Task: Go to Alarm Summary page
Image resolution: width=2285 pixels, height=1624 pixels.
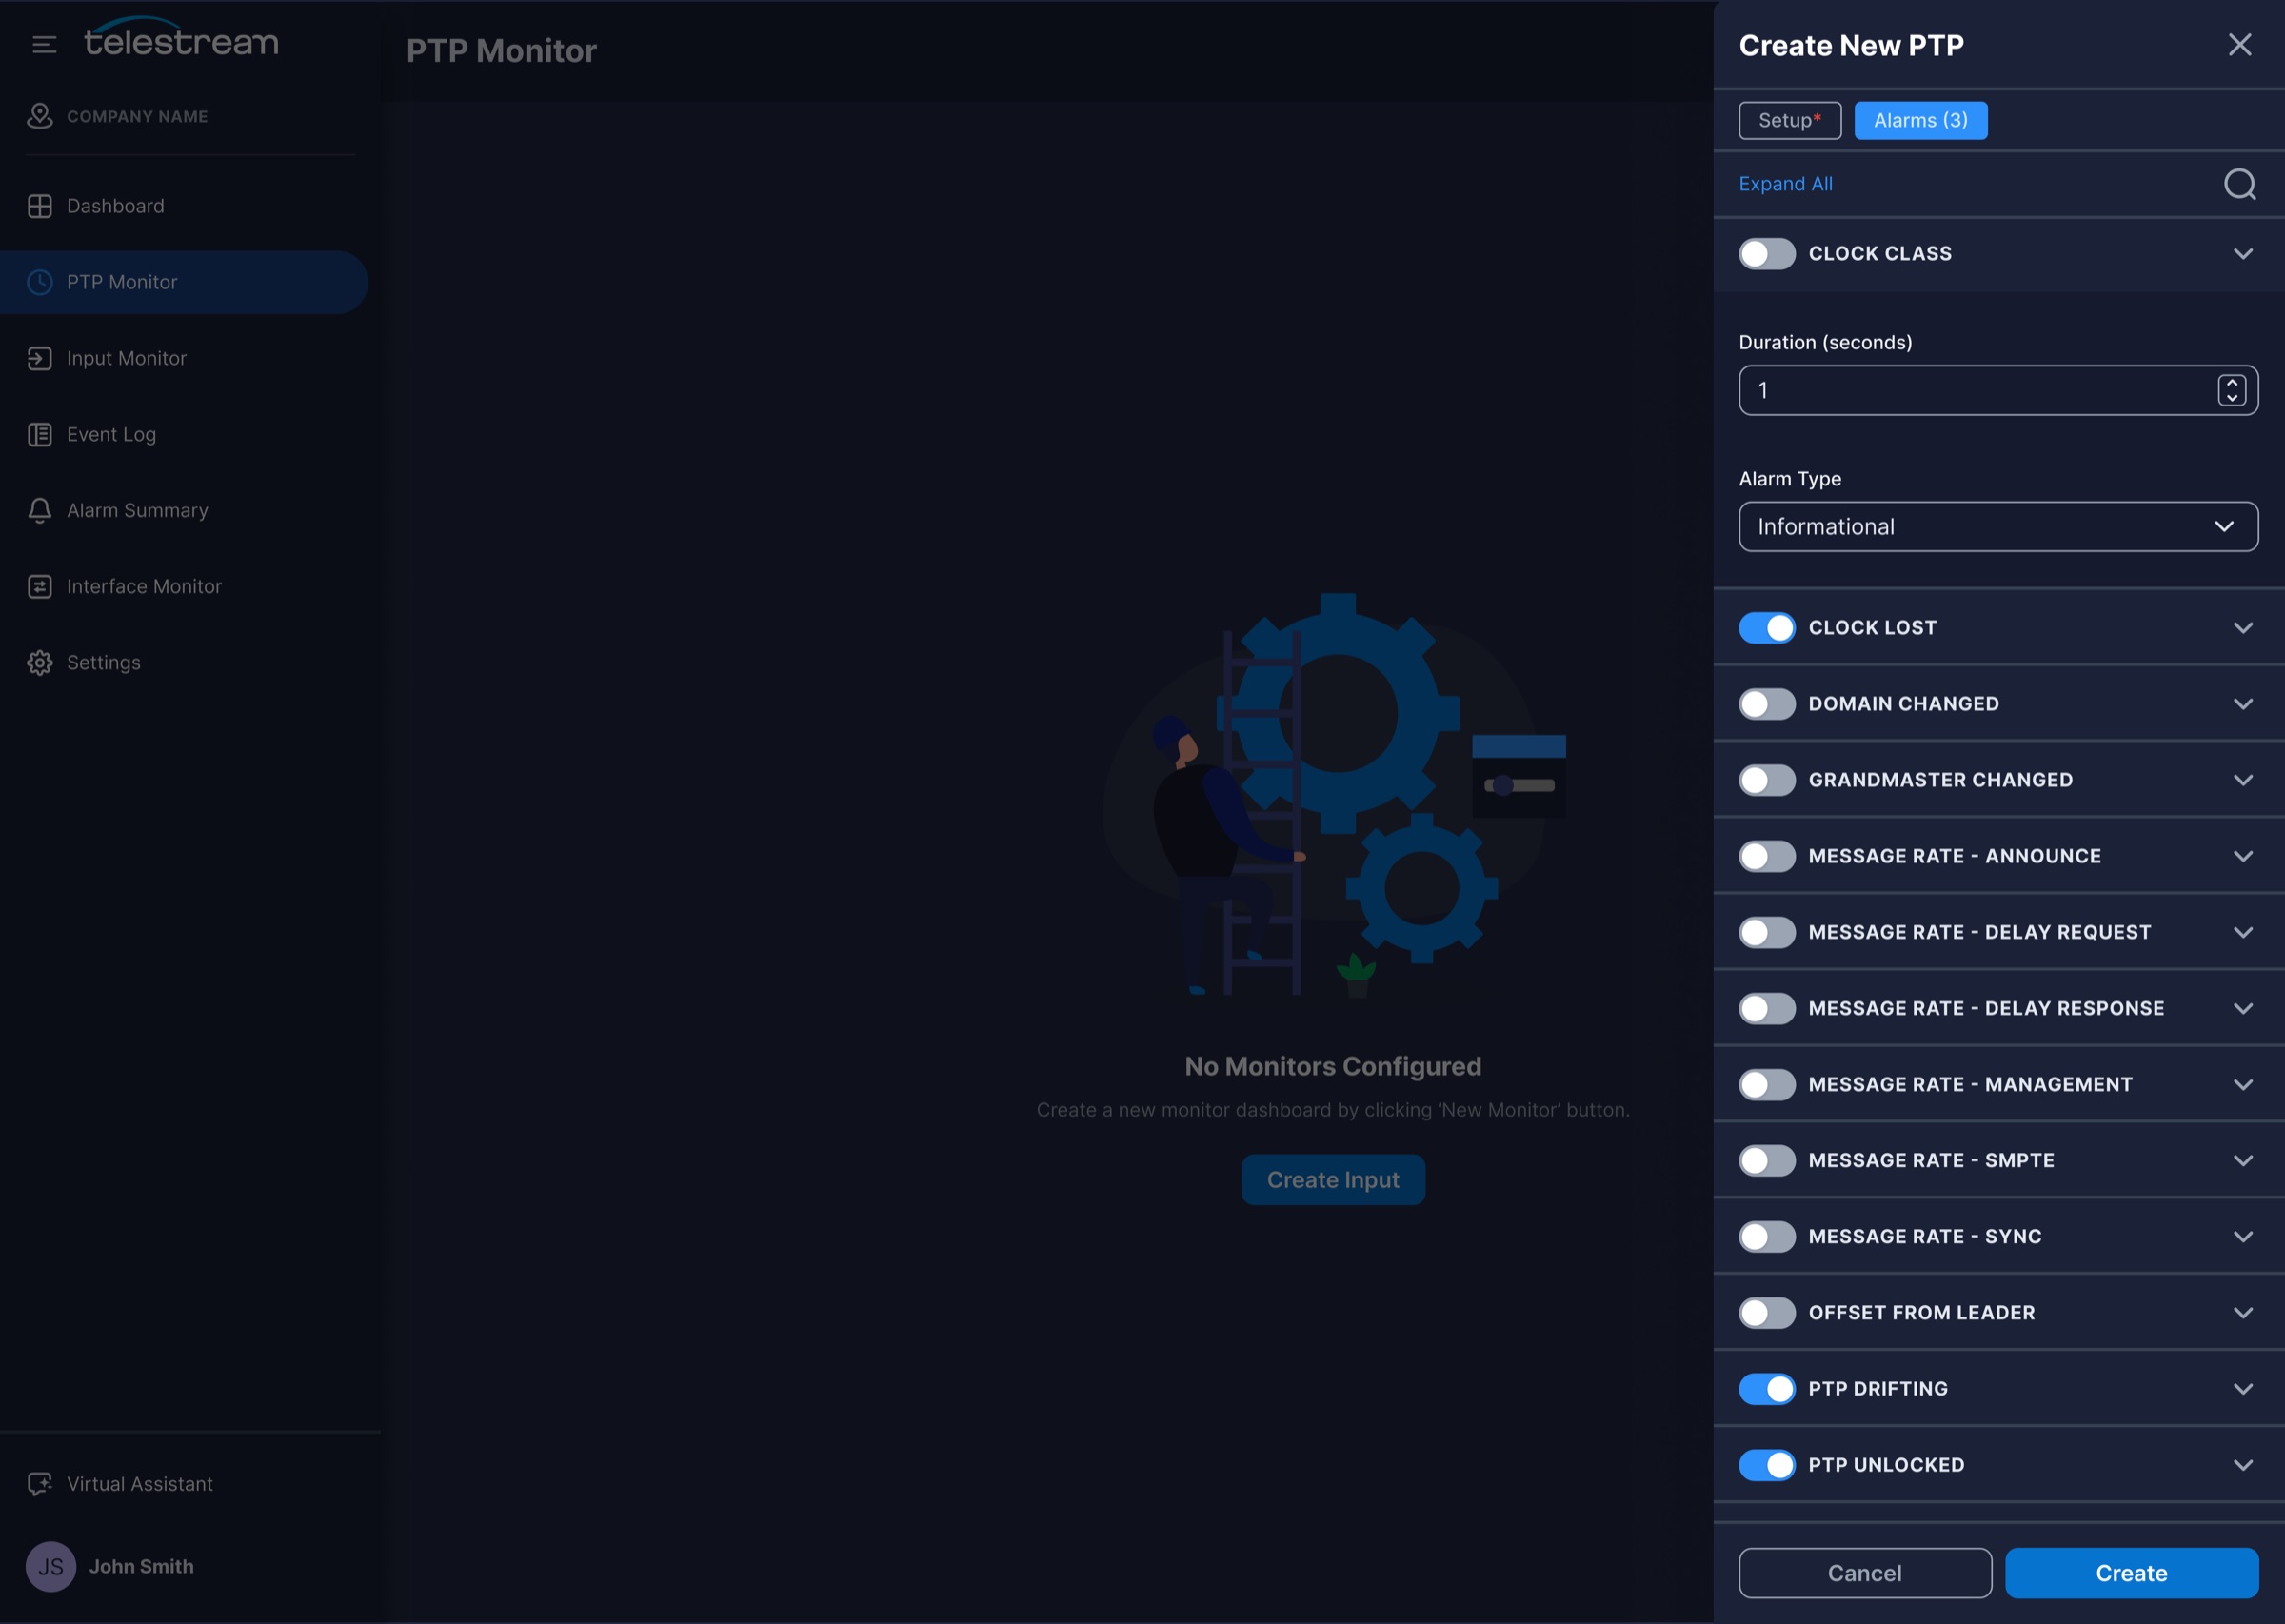Action: (138, 510)
